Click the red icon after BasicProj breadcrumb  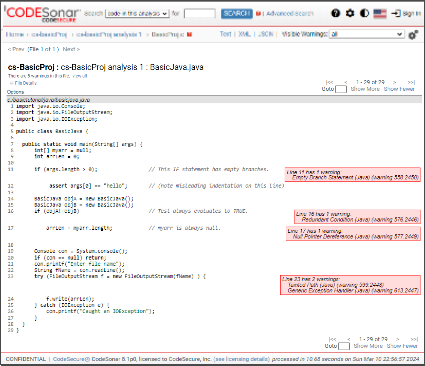[189, 34]
